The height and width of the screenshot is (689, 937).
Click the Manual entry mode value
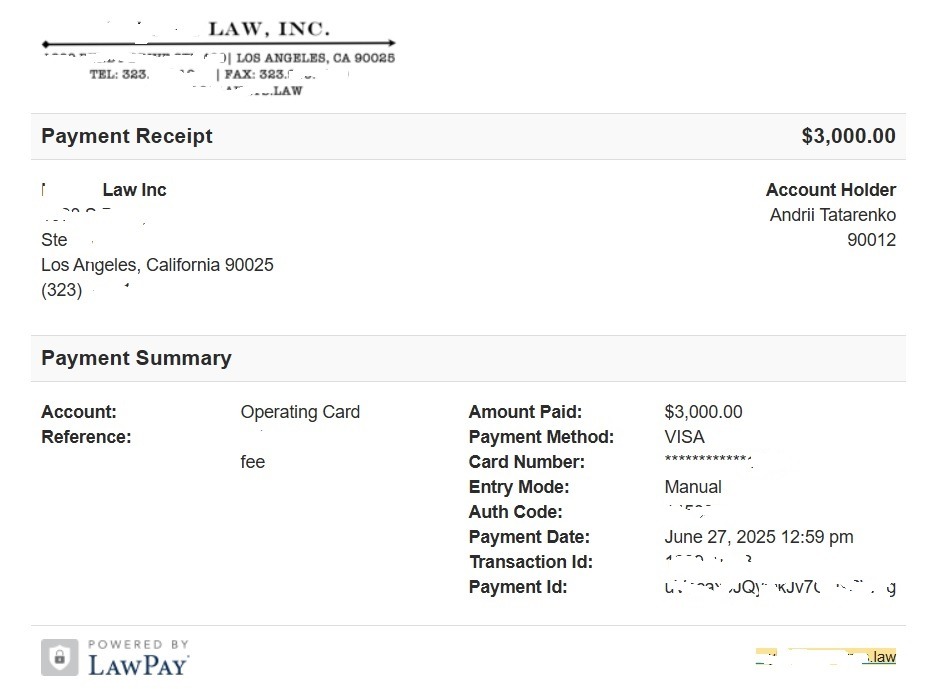click(692, 487)
